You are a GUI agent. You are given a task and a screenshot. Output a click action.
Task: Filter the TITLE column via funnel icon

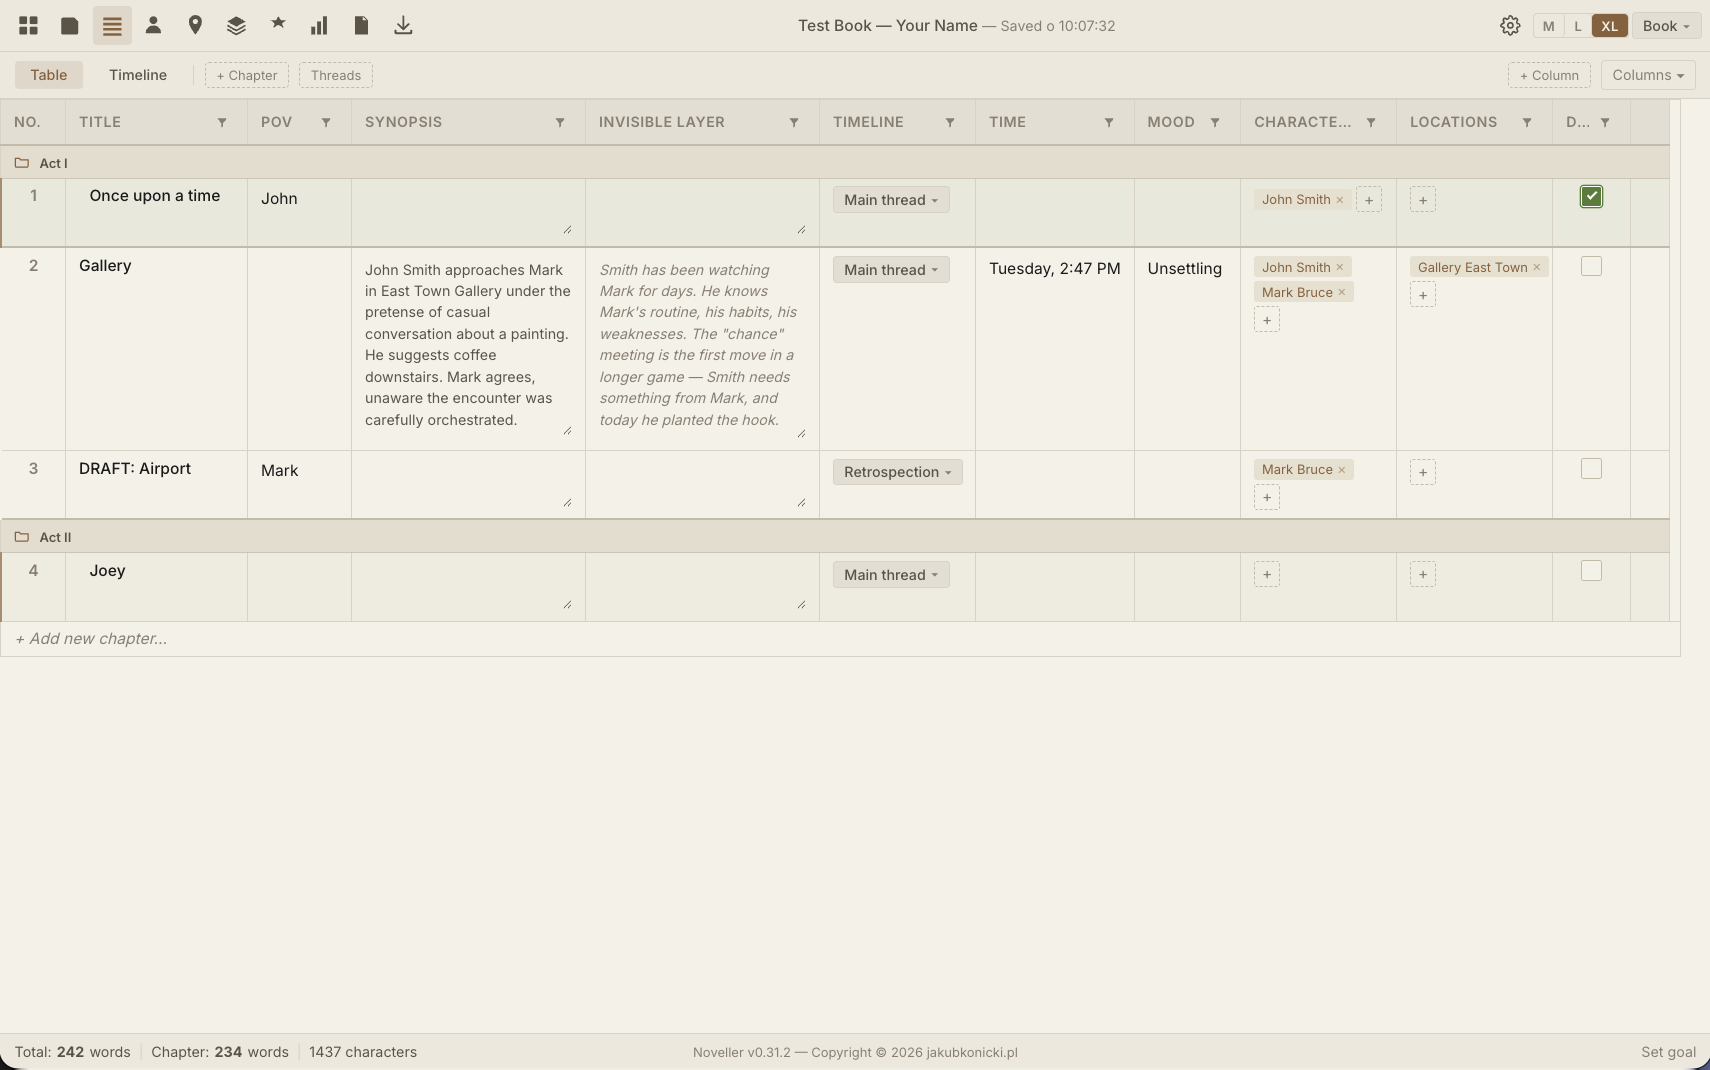pyautogui.click(x=222, y=122)
